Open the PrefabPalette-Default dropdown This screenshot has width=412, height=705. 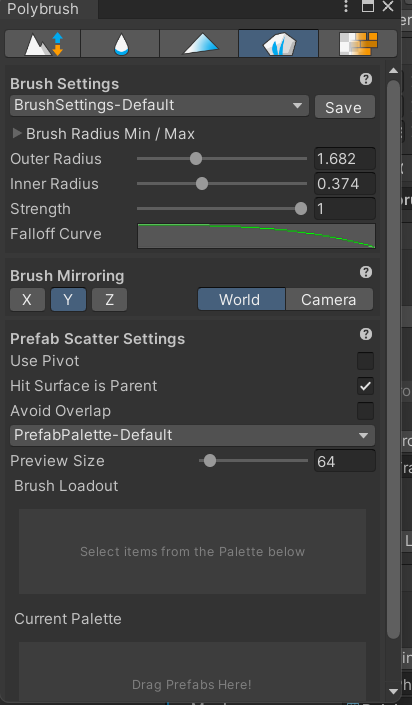(193, 436)
